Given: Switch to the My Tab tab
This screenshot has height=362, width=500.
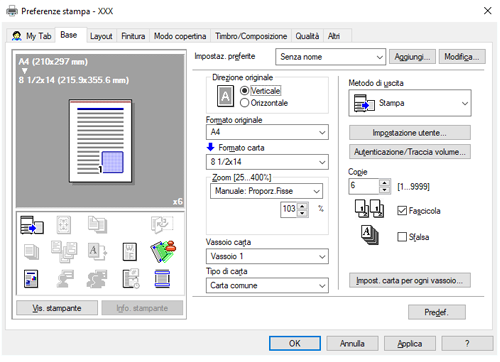Looking at the screenshot, I should [x=31, y=36].
